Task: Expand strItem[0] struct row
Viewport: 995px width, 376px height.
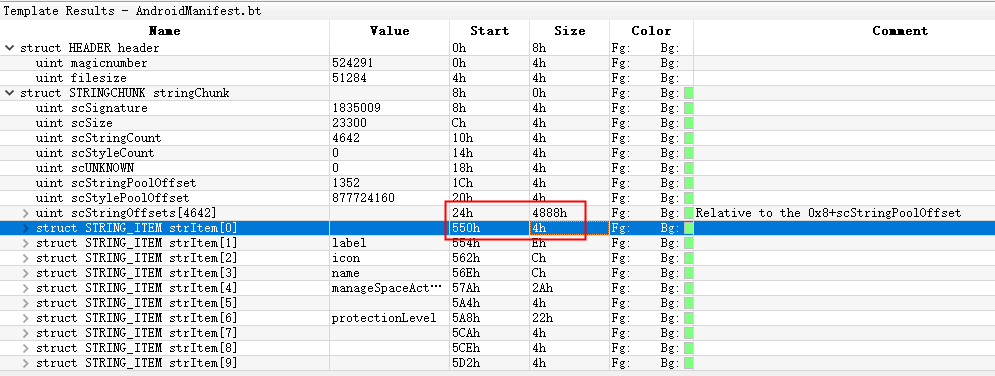Action: (x=25, y=228)
